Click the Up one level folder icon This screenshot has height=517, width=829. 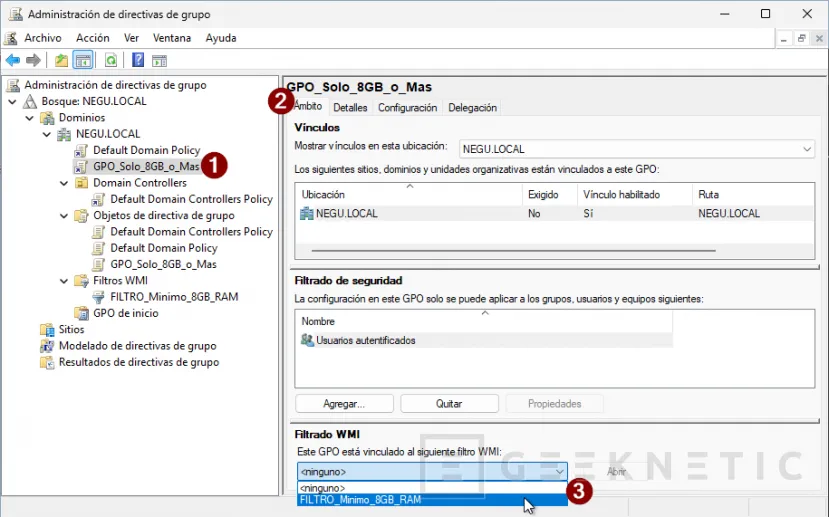tap(61, 60)
